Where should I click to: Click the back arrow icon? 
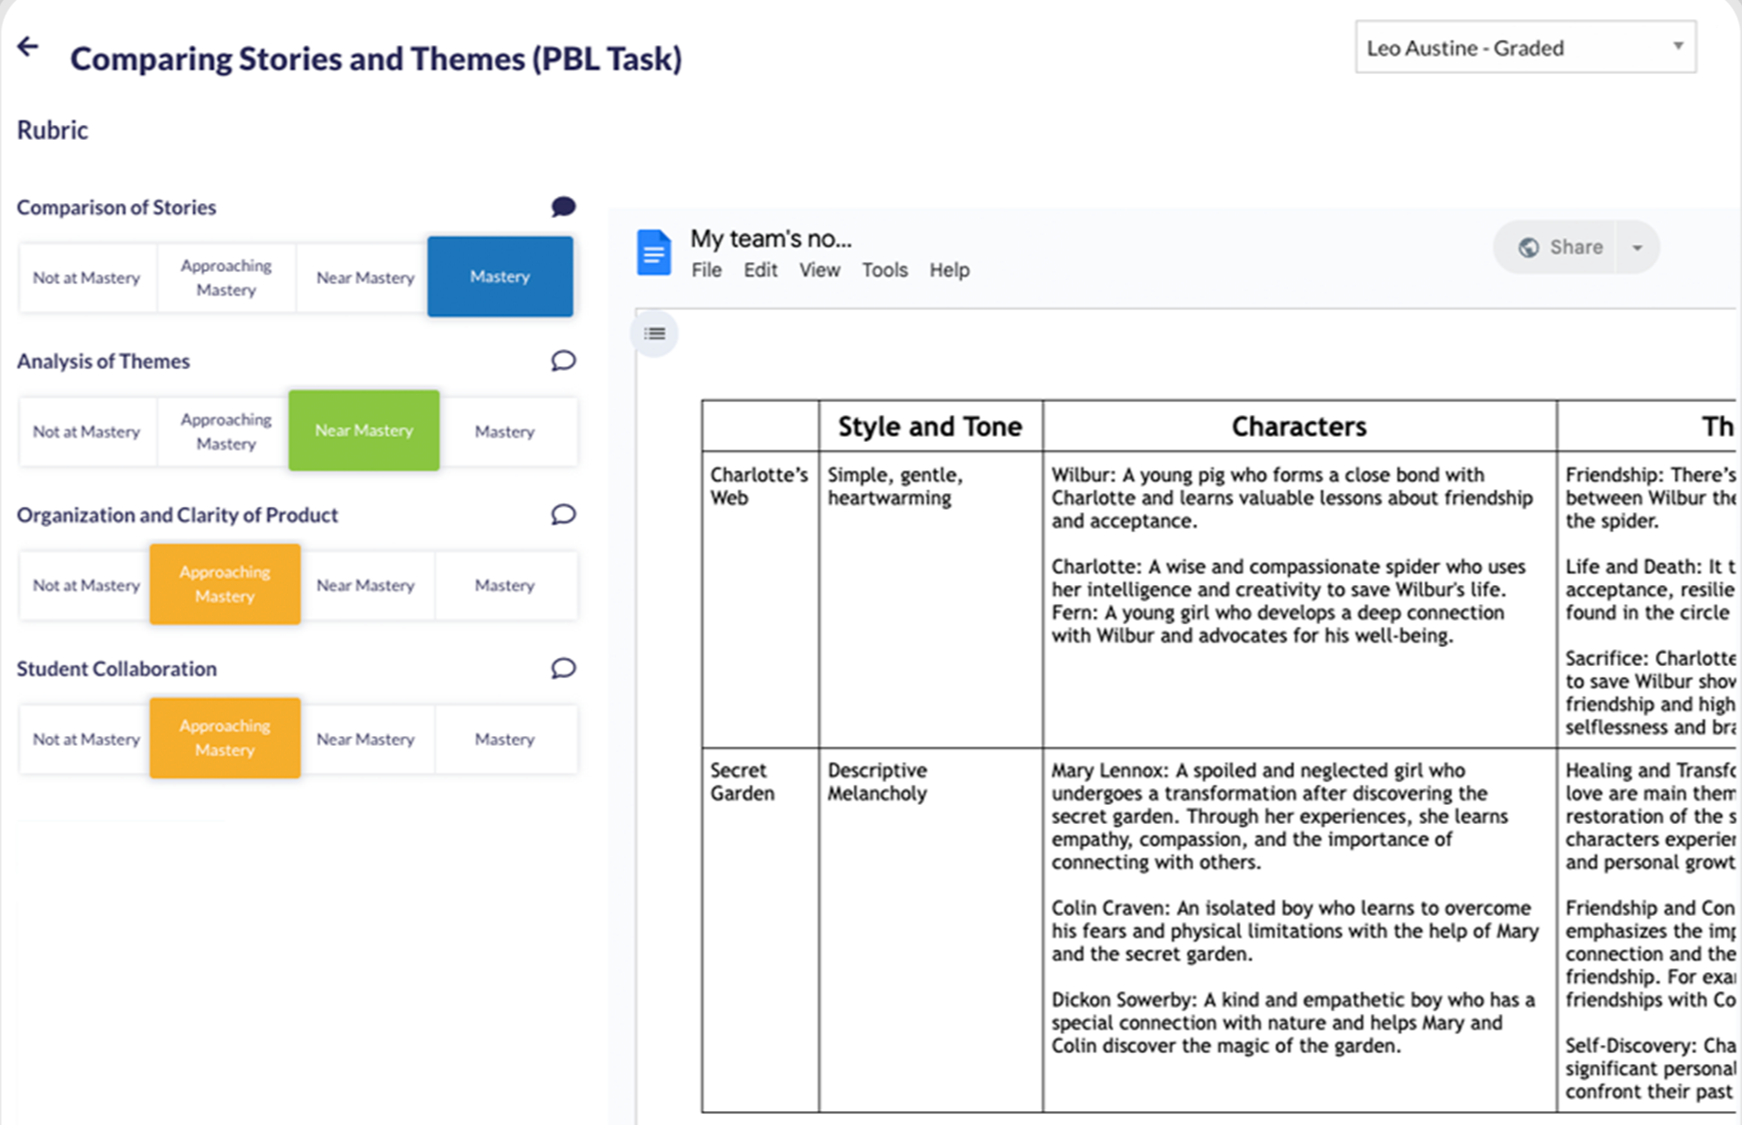(28, 47)
